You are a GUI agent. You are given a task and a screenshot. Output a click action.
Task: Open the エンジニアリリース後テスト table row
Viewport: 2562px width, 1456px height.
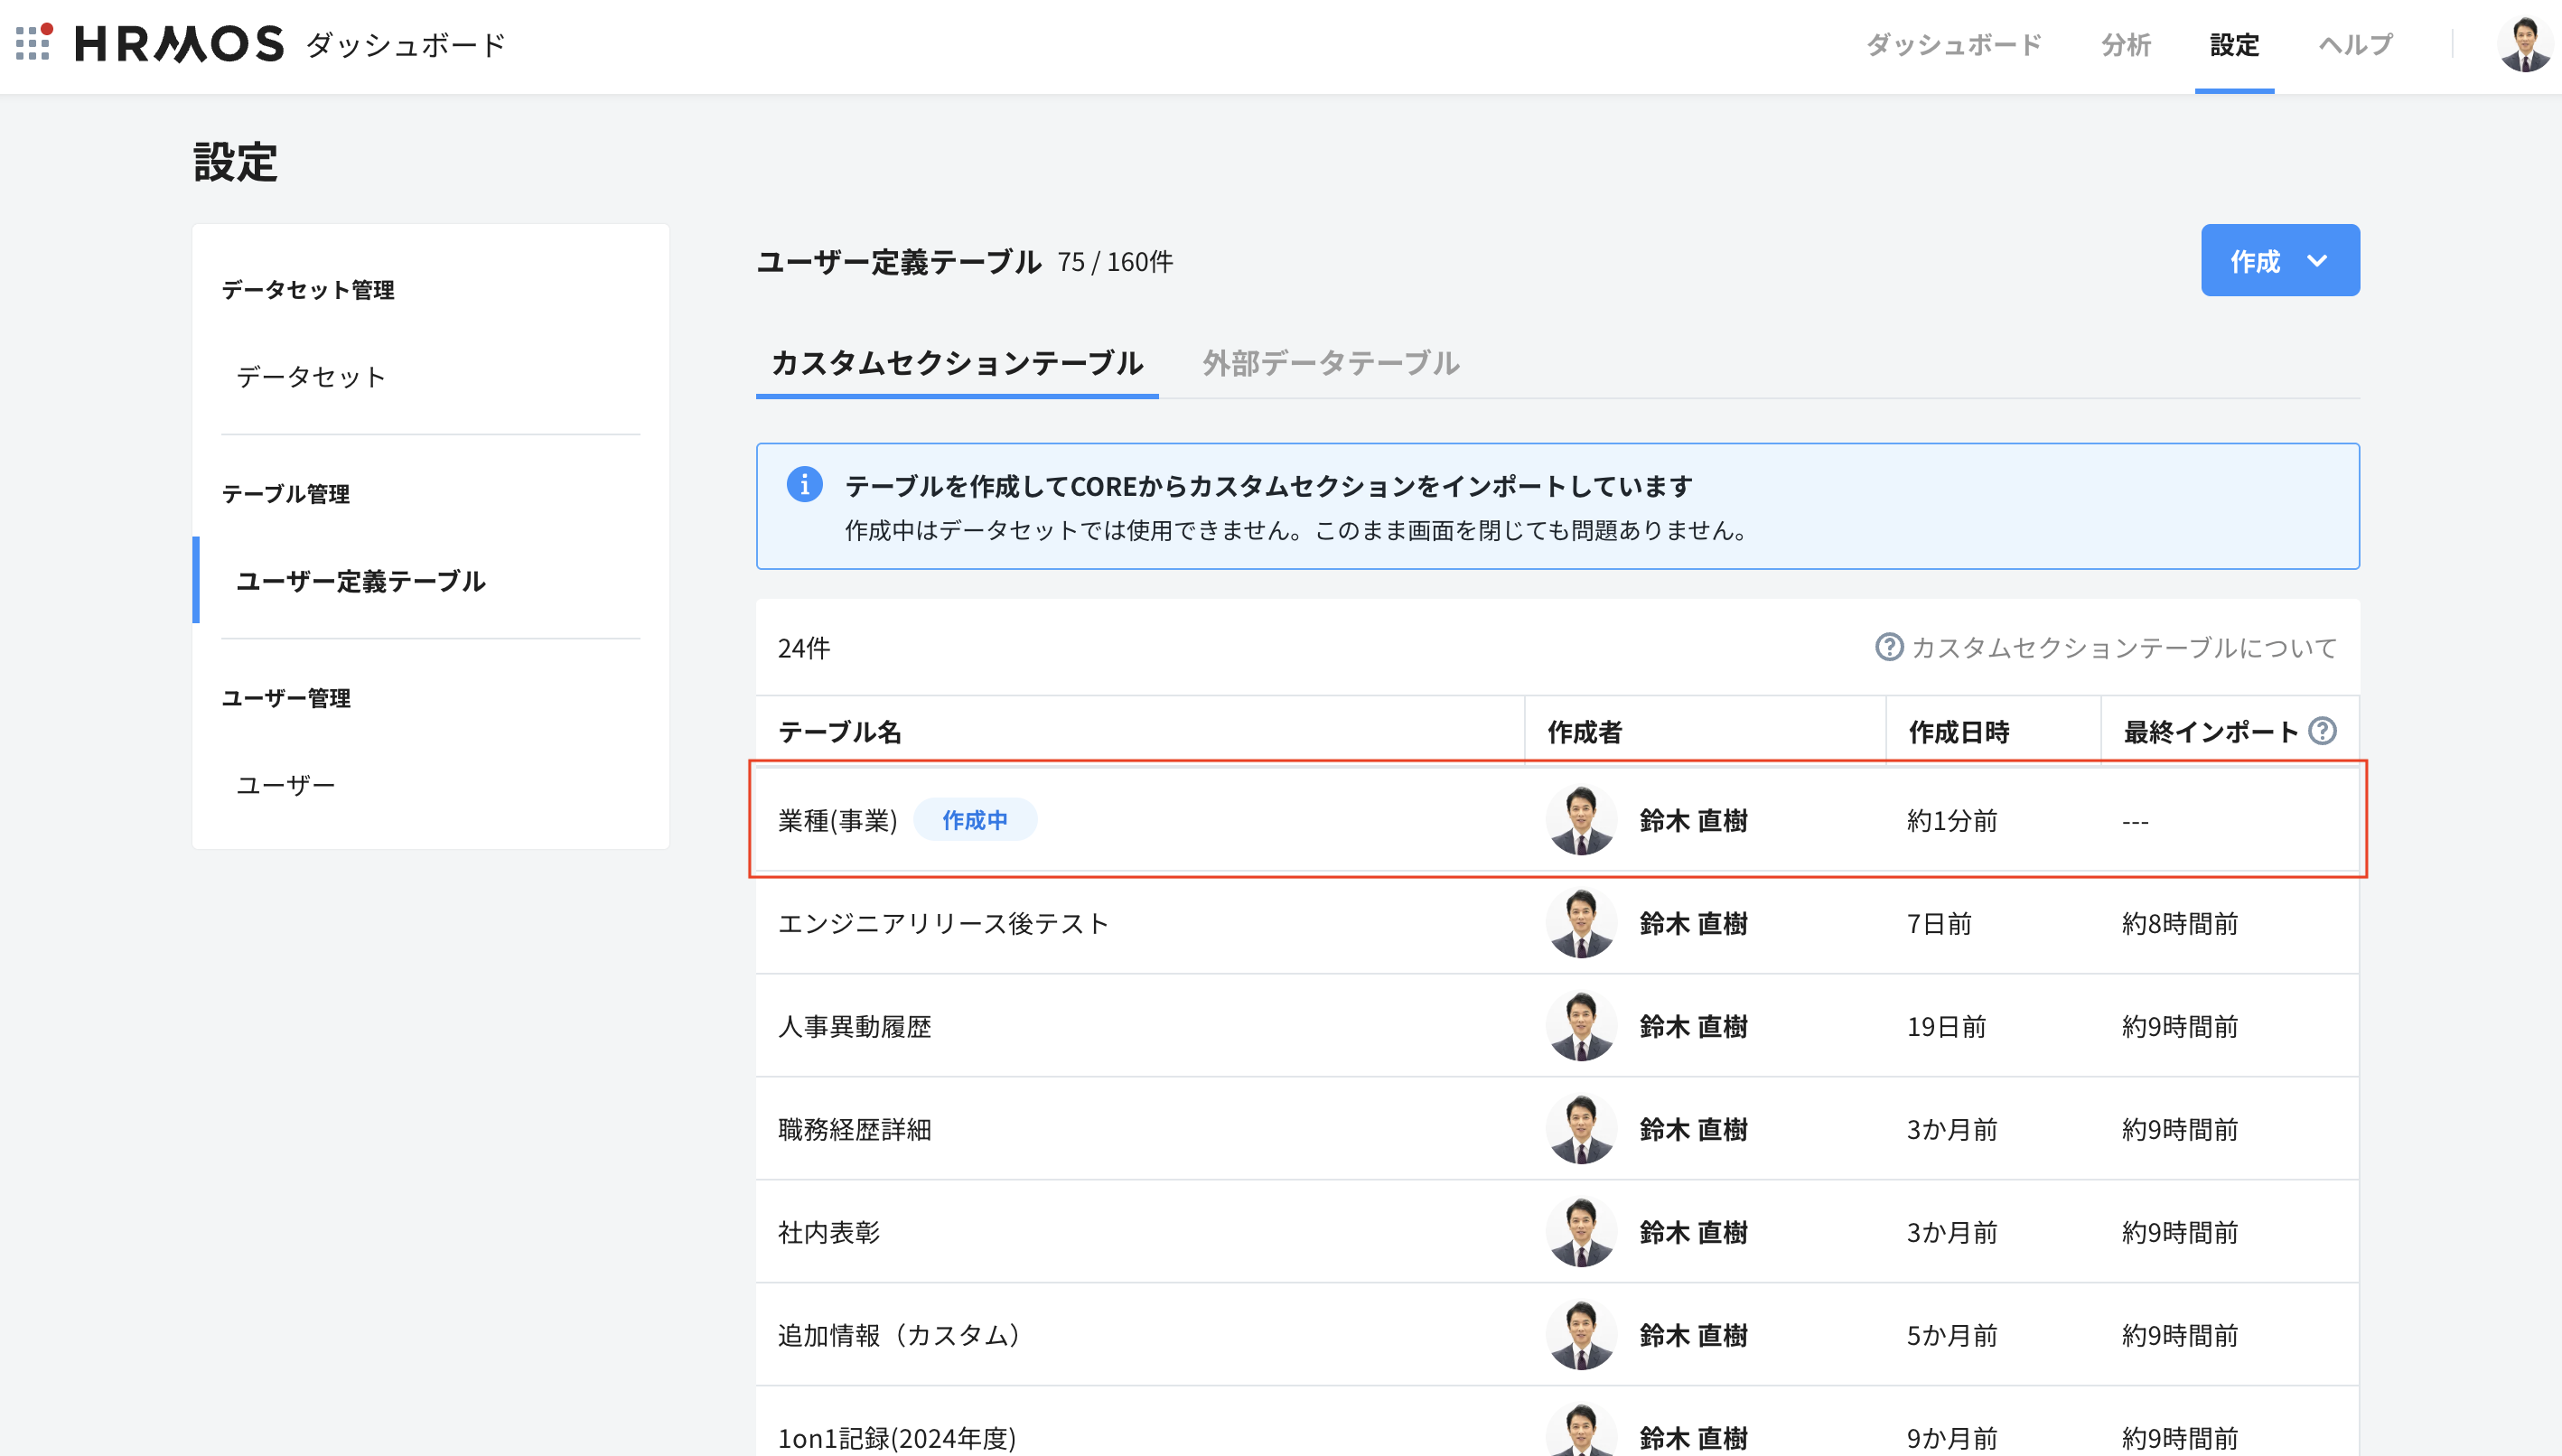(x=943, y=923)
